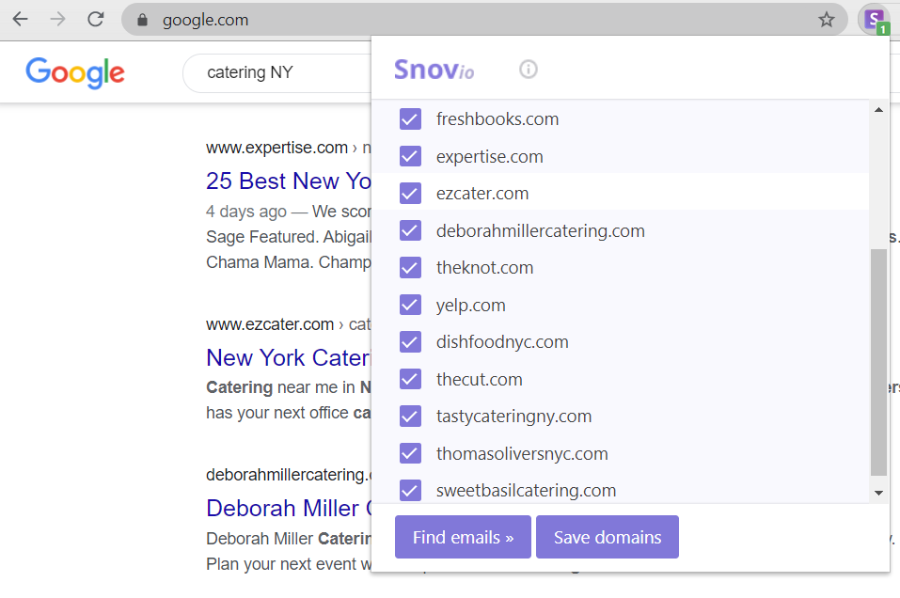Click the www.ezcater.com result URL
The image size is (900, 598).
270,324
